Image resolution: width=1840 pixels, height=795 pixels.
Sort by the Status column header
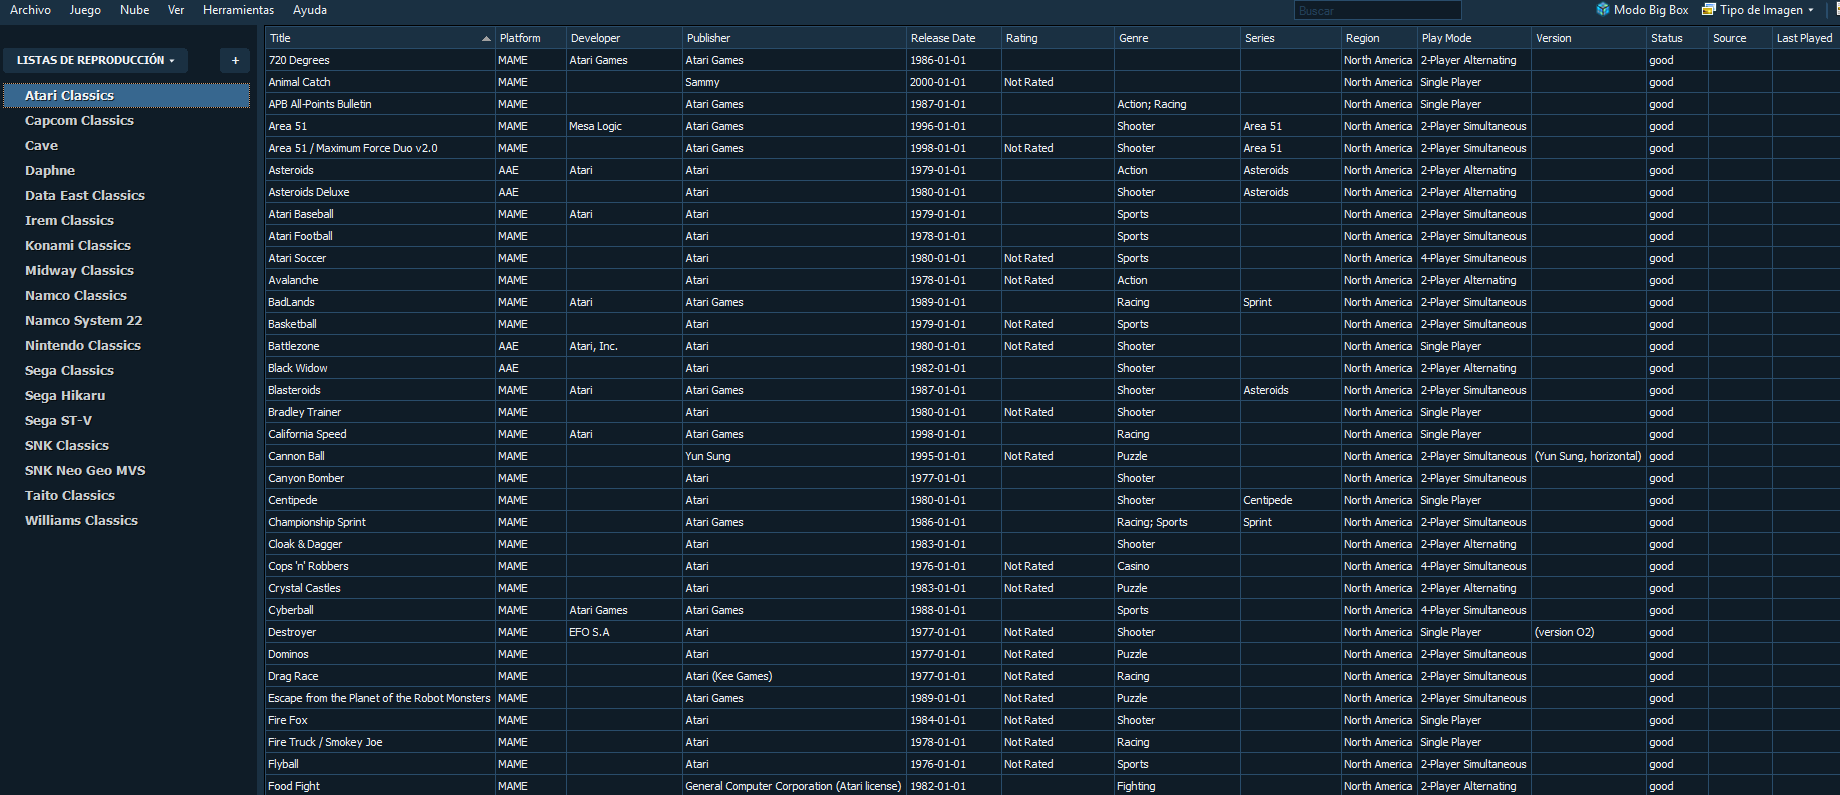pyautogui.click(x=1677, y=38)
